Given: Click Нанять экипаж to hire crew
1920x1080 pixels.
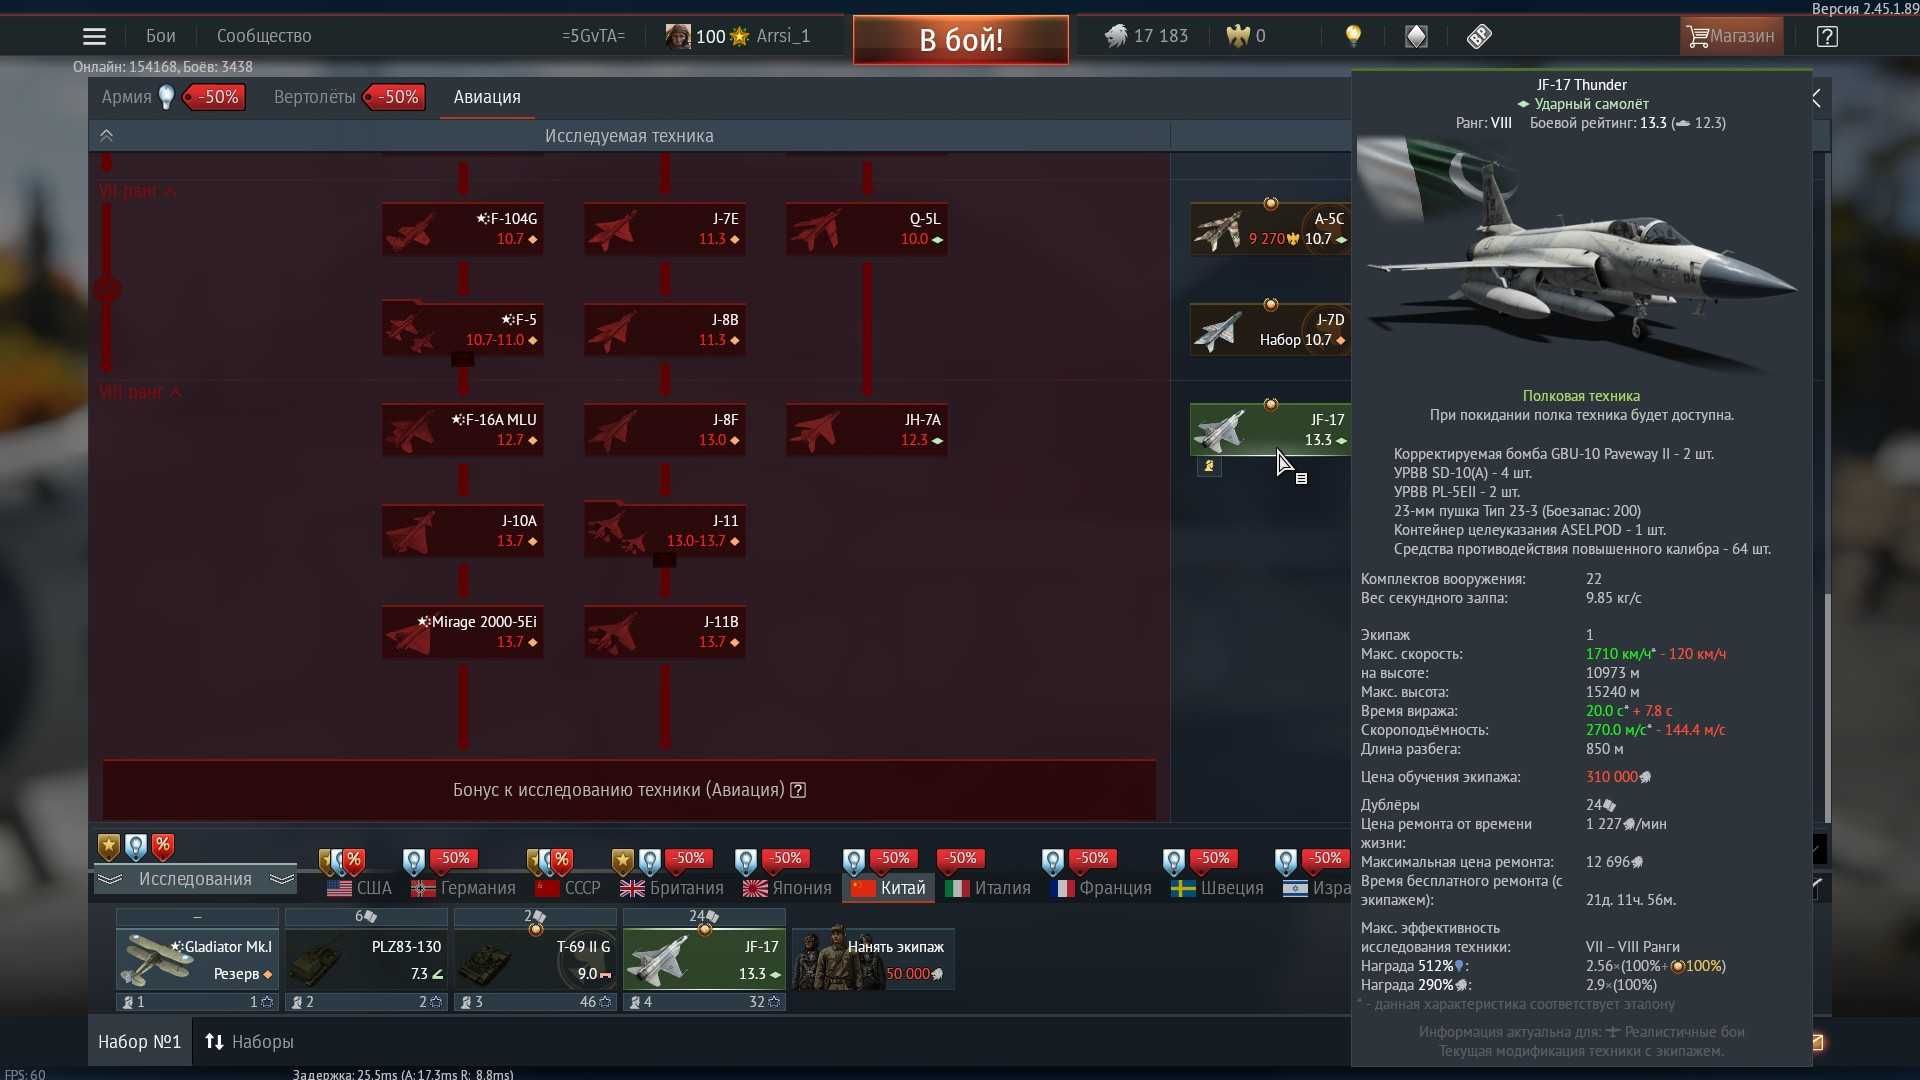Looking at the screenshot, I should tap(873, 959).
